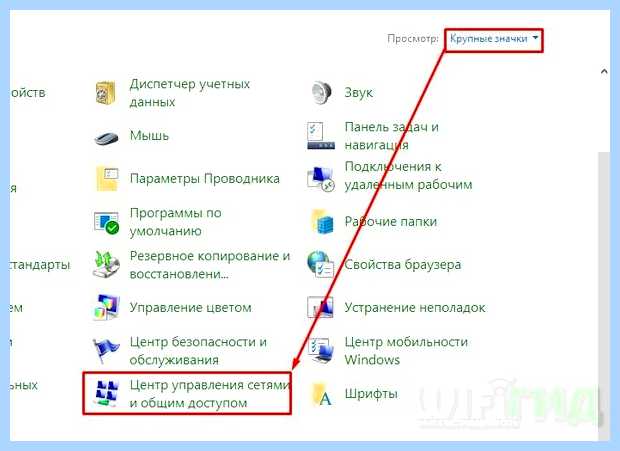
Task: Click the network icon for Центр управления сетями
Action: (106, 393)
